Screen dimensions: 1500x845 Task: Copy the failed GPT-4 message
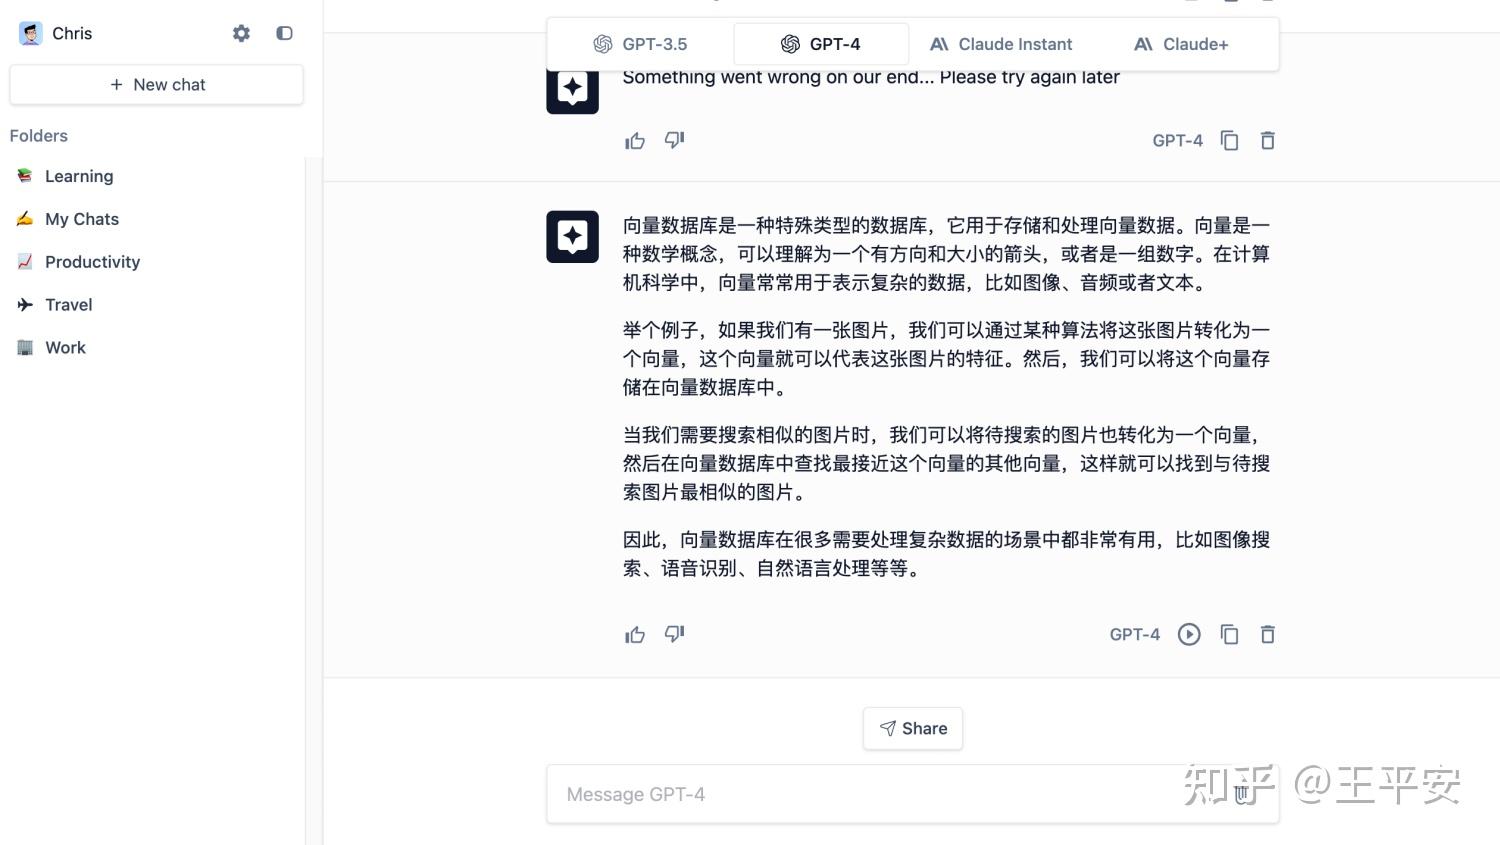tap(1229, 140)
